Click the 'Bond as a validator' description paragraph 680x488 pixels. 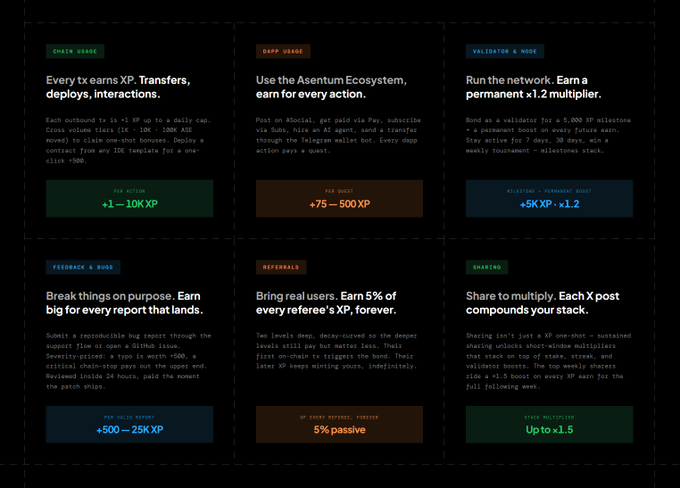pos(548,135)
